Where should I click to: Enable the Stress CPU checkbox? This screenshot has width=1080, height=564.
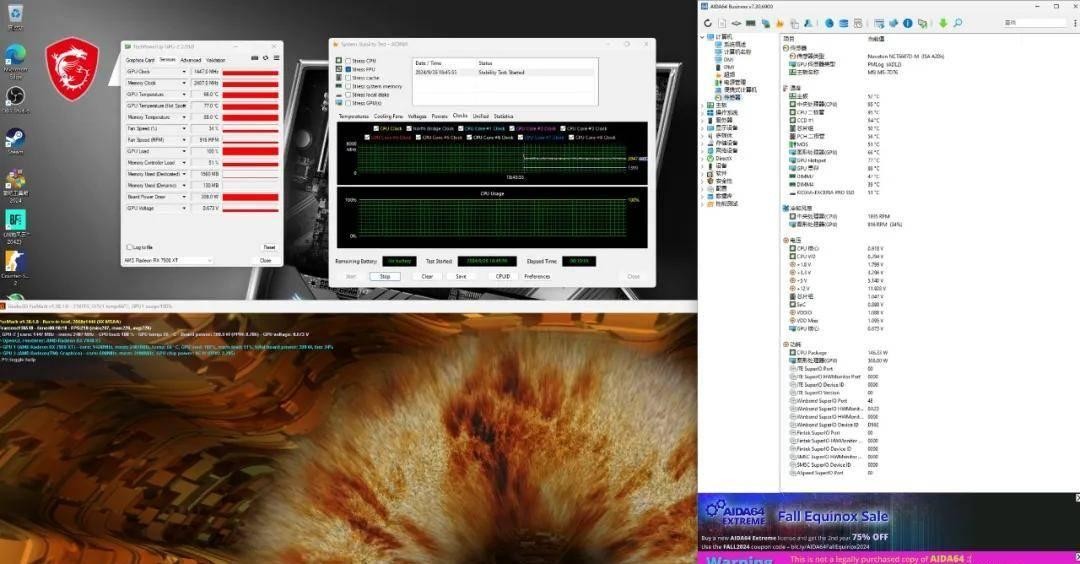(349, 61)
